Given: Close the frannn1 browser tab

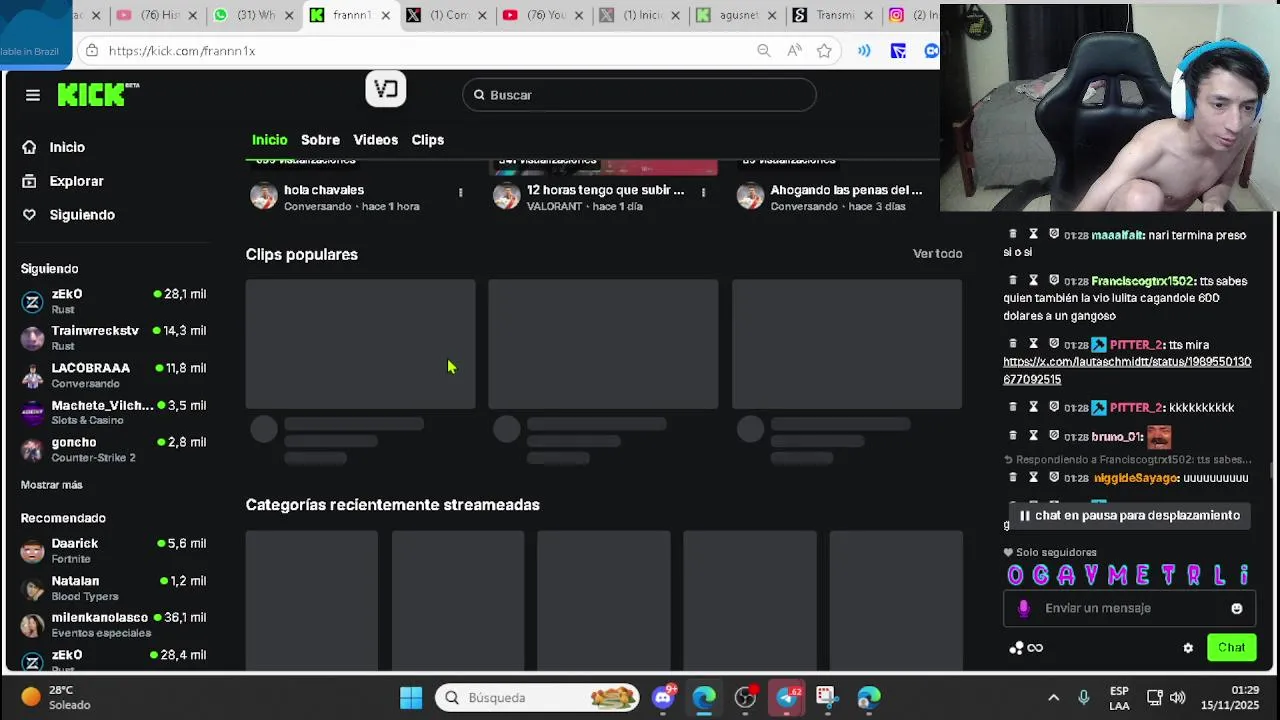Looking at the screenshot, I should coord(387,15).
